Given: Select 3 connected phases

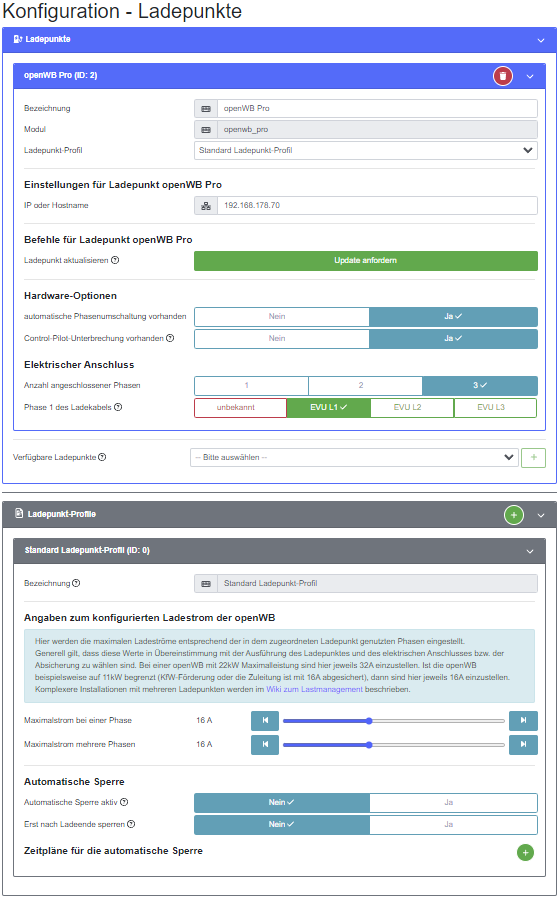Looking at the screenshot, I should click(x=480, y=386).
